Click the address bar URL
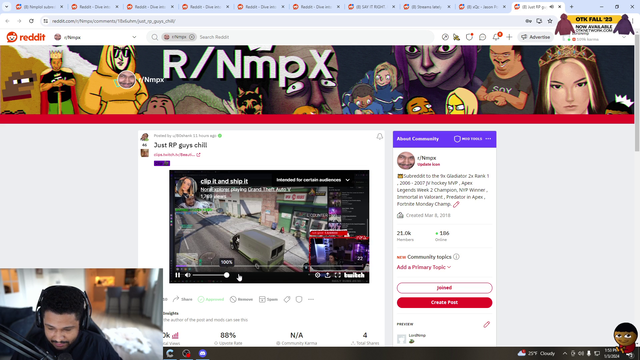 pyautogui.click(x=114, y=21)
